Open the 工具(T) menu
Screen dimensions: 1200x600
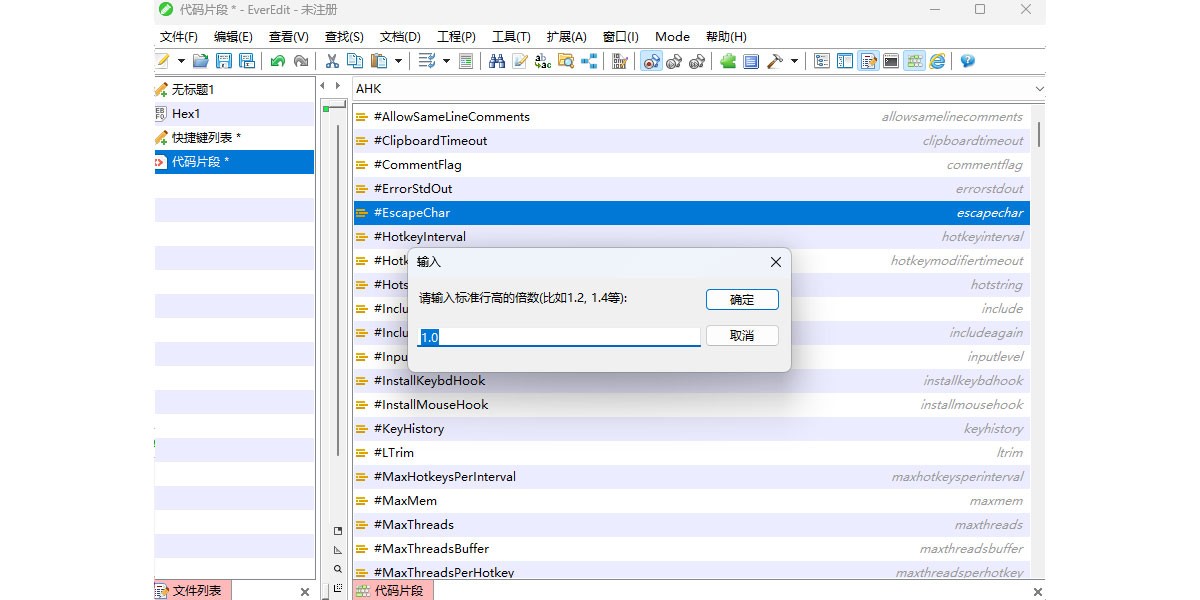511,37
